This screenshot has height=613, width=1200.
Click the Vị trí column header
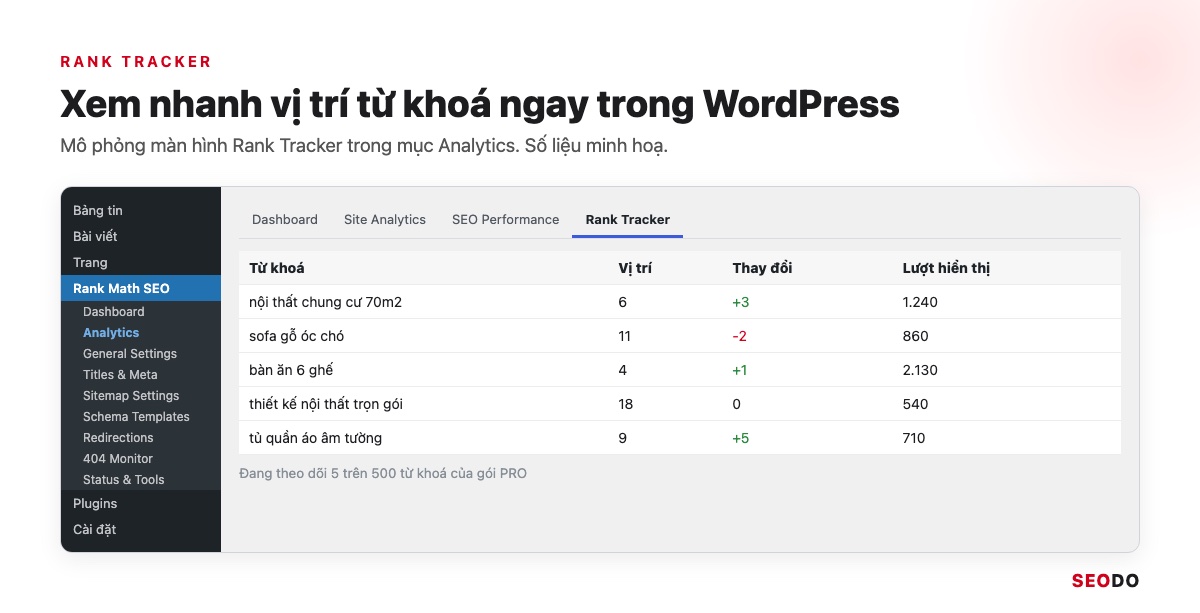[635, 268]
